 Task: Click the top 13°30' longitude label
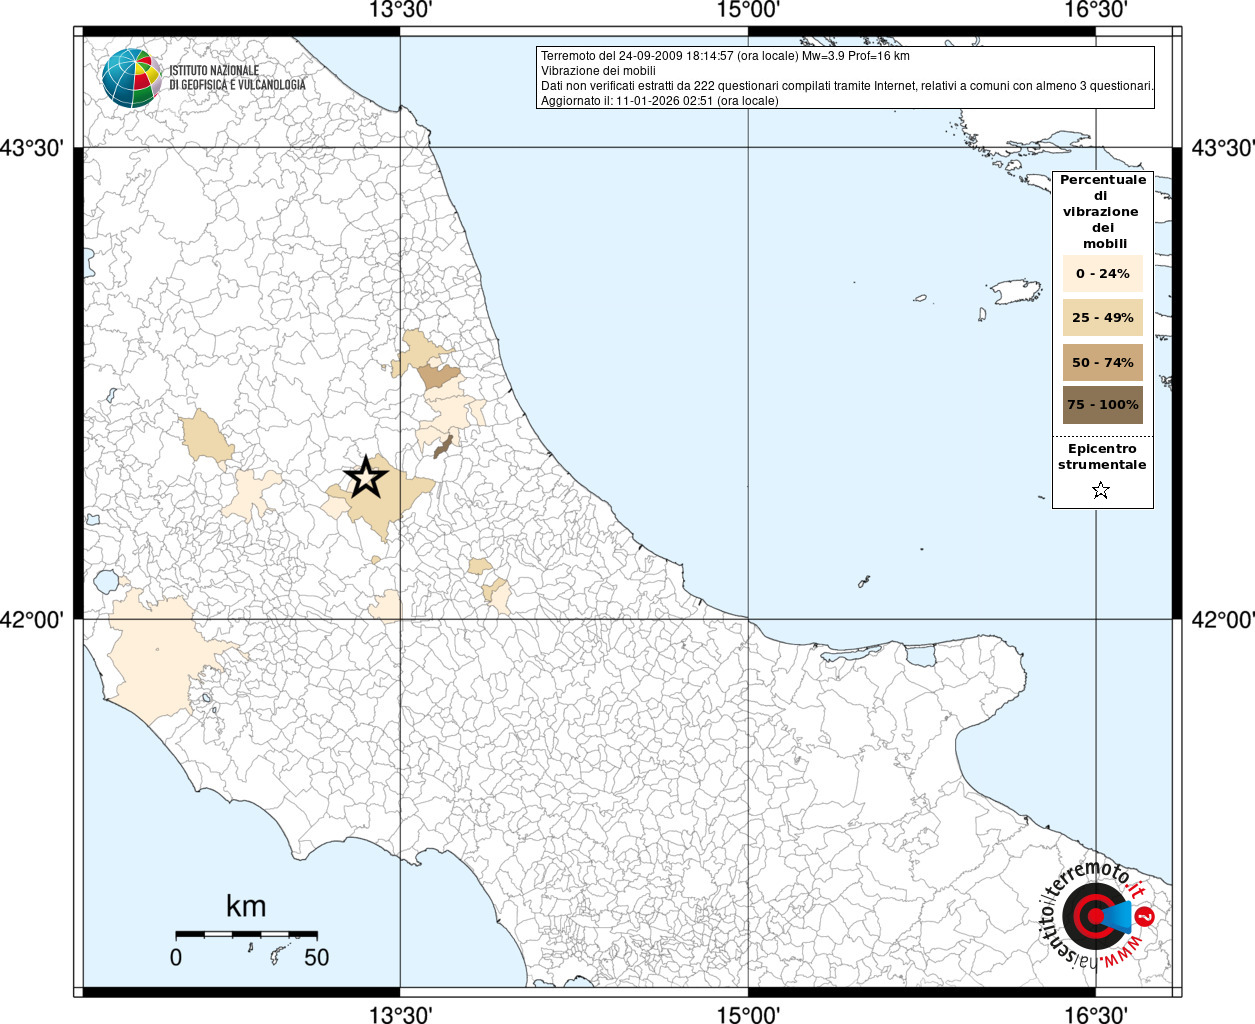click(x=400, y=11)
